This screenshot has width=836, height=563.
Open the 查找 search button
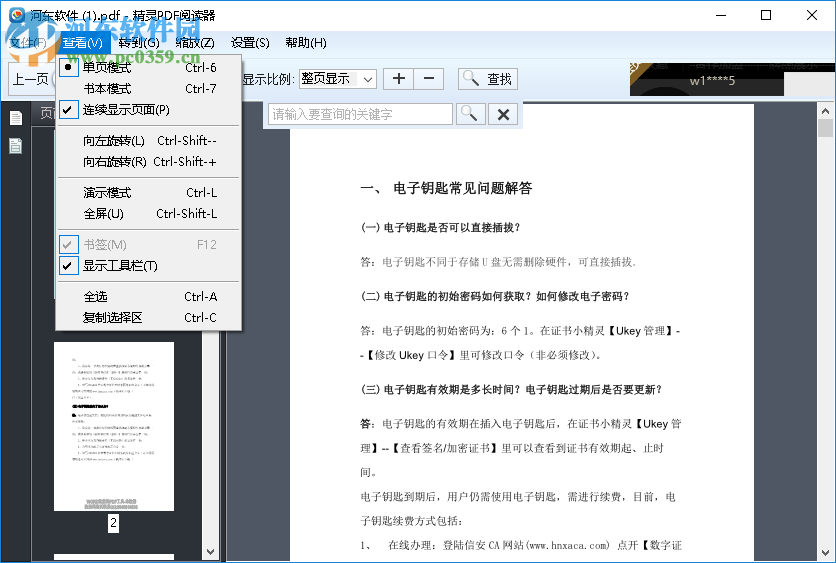tap(488, 79)
